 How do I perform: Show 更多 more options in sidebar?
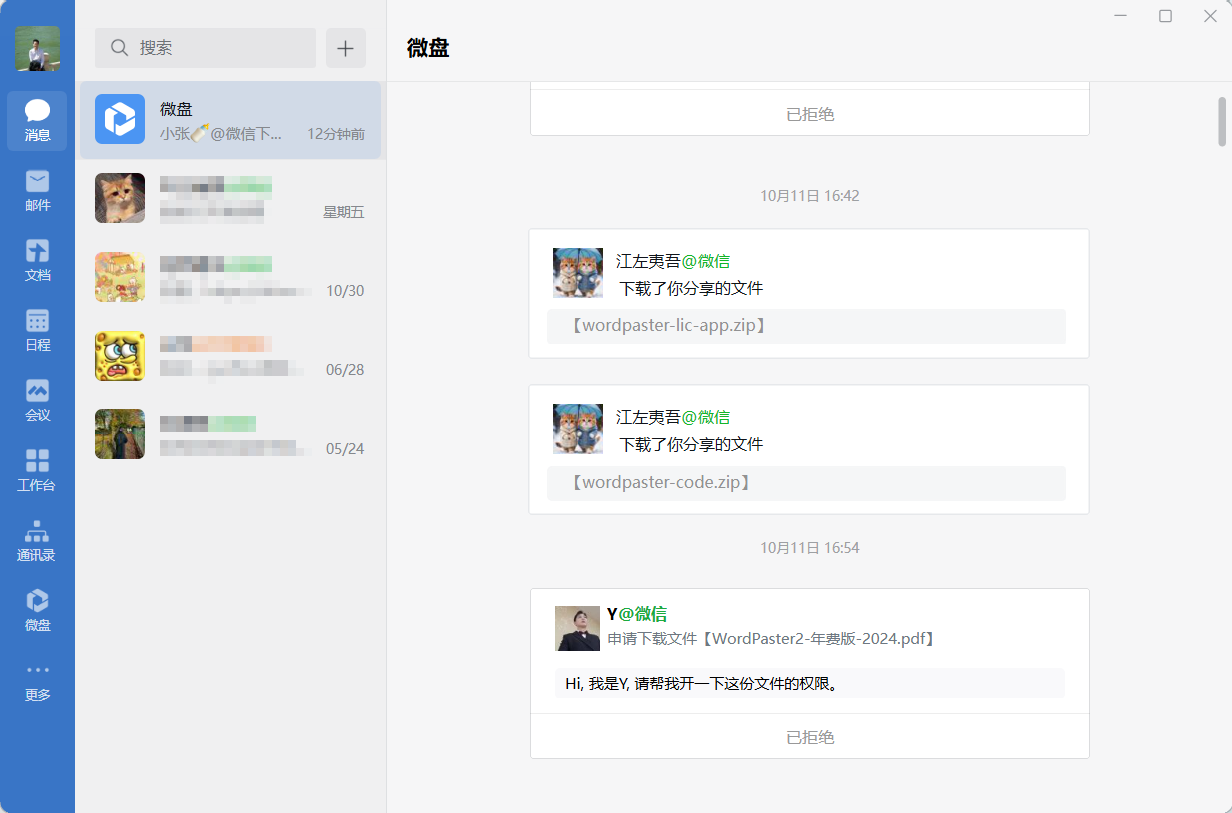(x=37, y=681)
